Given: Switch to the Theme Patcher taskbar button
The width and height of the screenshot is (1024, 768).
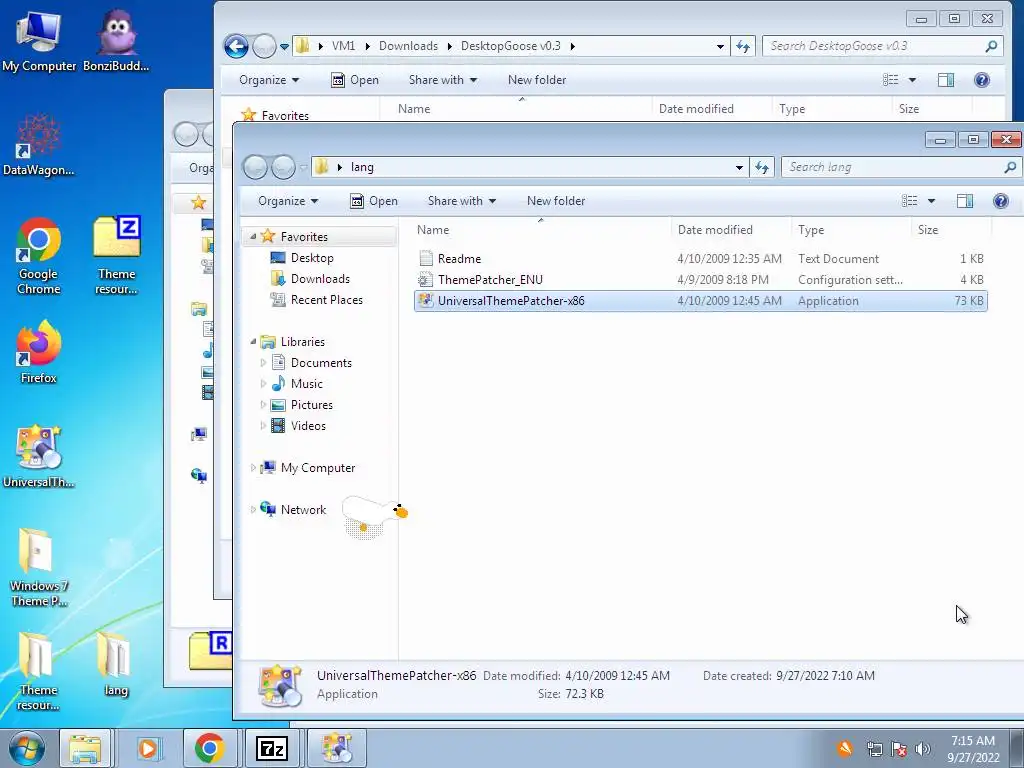Looking at the screenshot, I should (x=336, y=748).
